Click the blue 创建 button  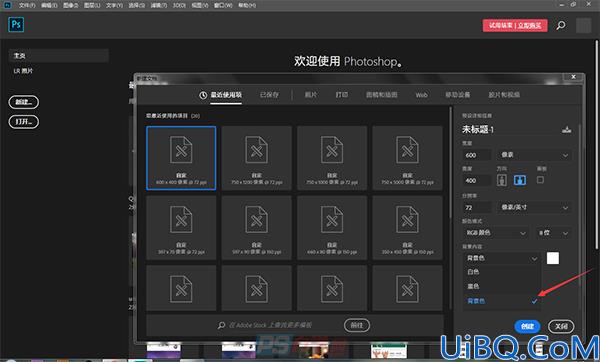click(527, 326)
